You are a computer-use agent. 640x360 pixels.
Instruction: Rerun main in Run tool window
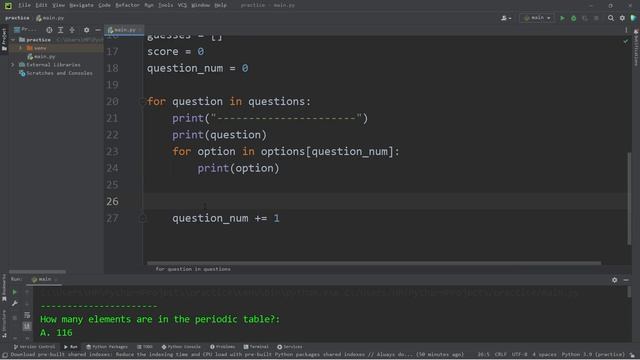tap(14, 292)
